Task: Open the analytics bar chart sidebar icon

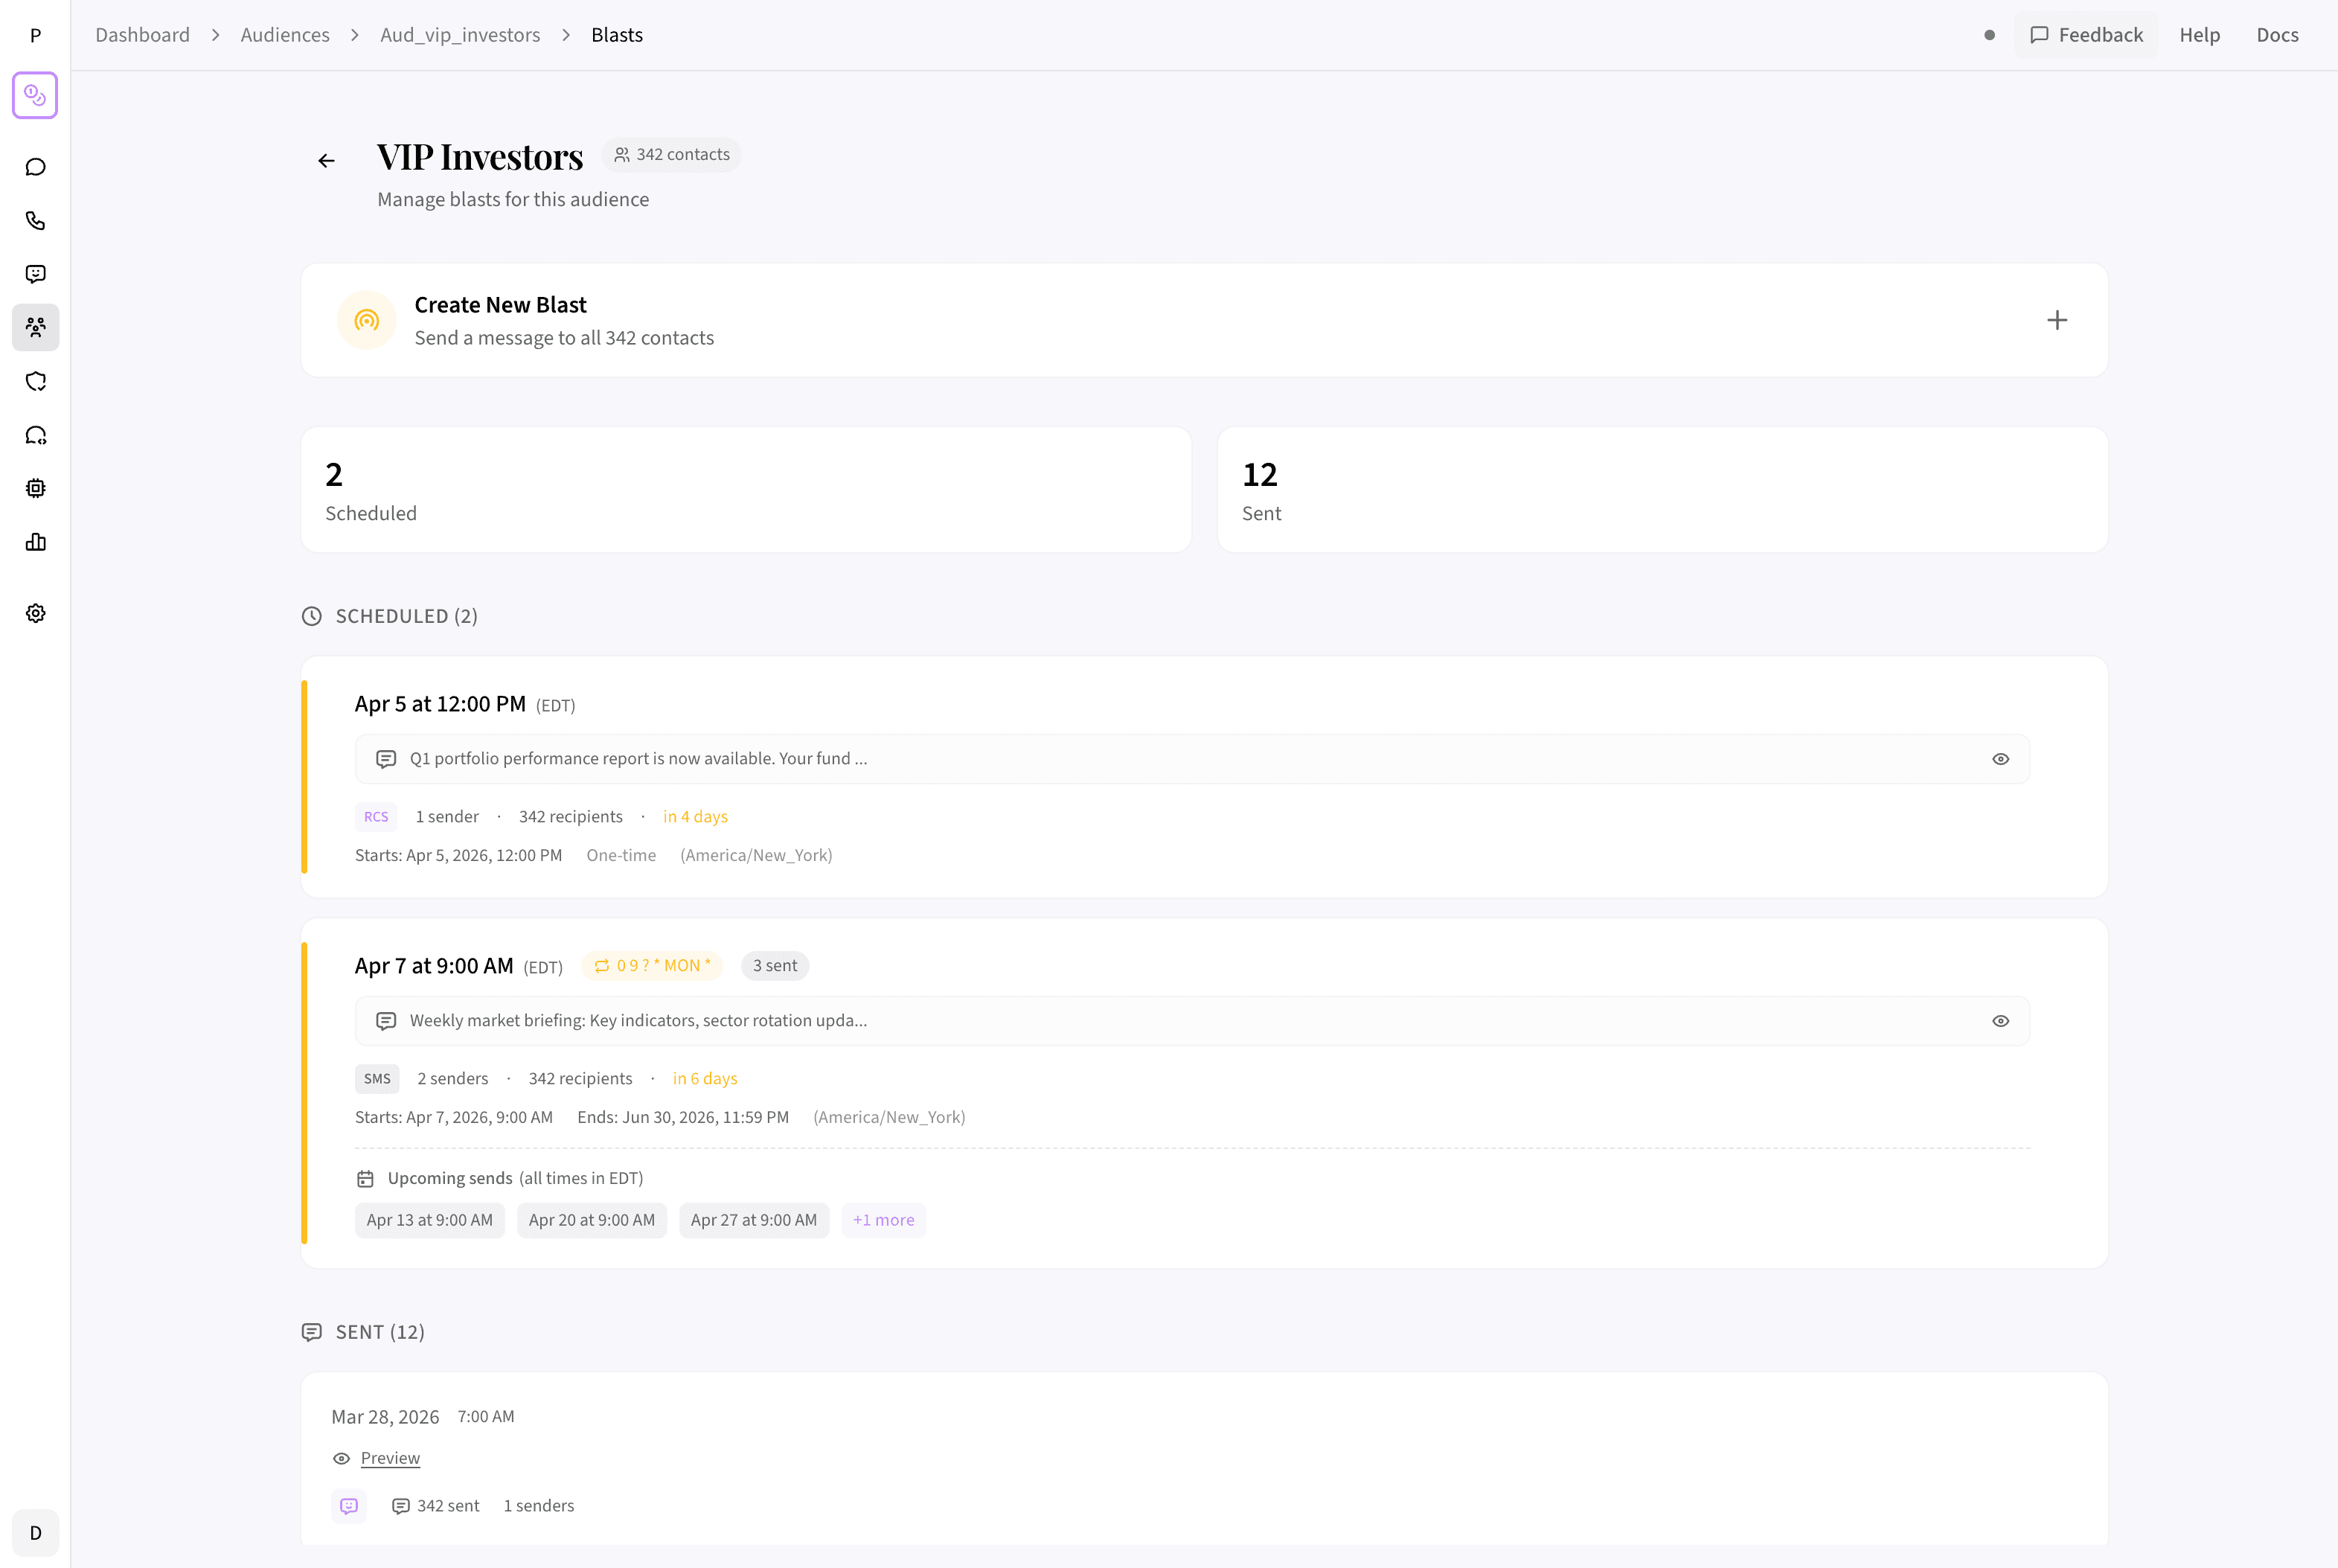Action: [x=36, y=542]
